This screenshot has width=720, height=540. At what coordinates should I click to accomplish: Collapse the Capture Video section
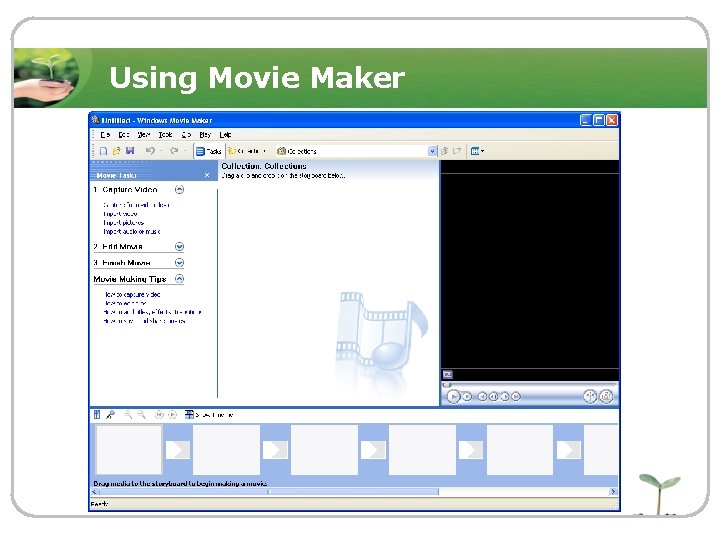point(180,190)
